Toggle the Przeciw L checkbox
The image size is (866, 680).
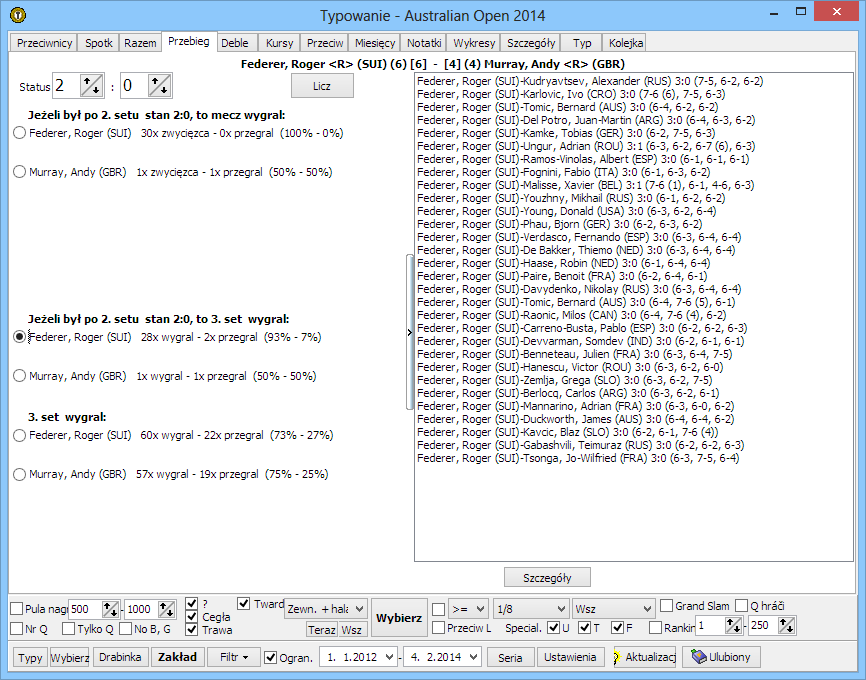[439, 628]
